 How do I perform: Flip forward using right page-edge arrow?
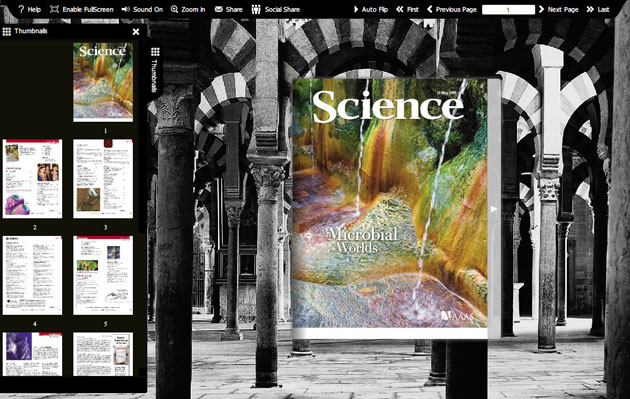[493, 209]
